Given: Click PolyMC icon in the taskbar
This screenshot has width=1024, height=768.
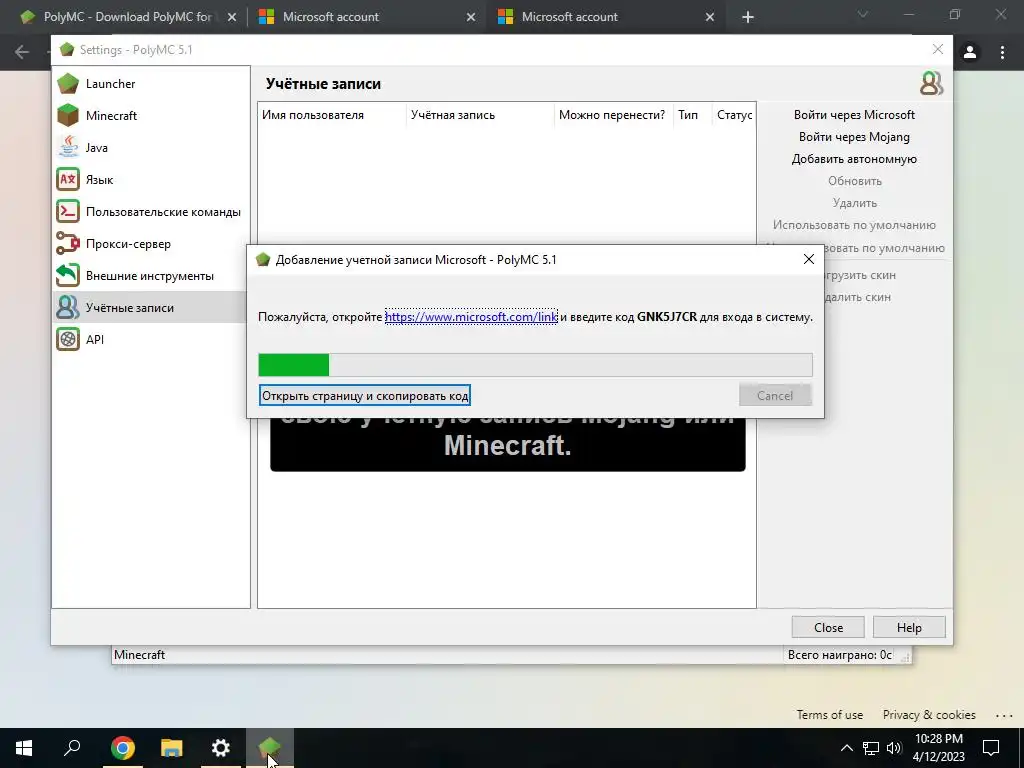Looking at the screenshot, I should [270, 748].
